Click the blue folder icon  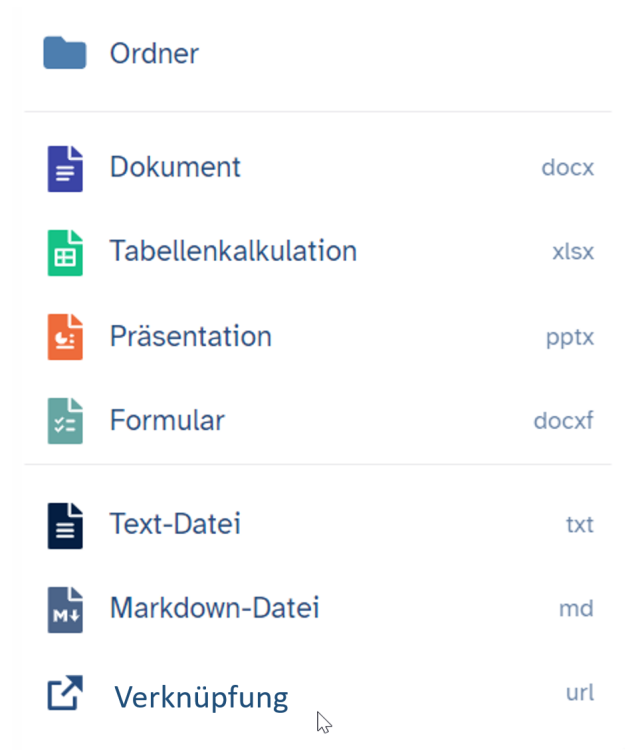pos(65,53)
